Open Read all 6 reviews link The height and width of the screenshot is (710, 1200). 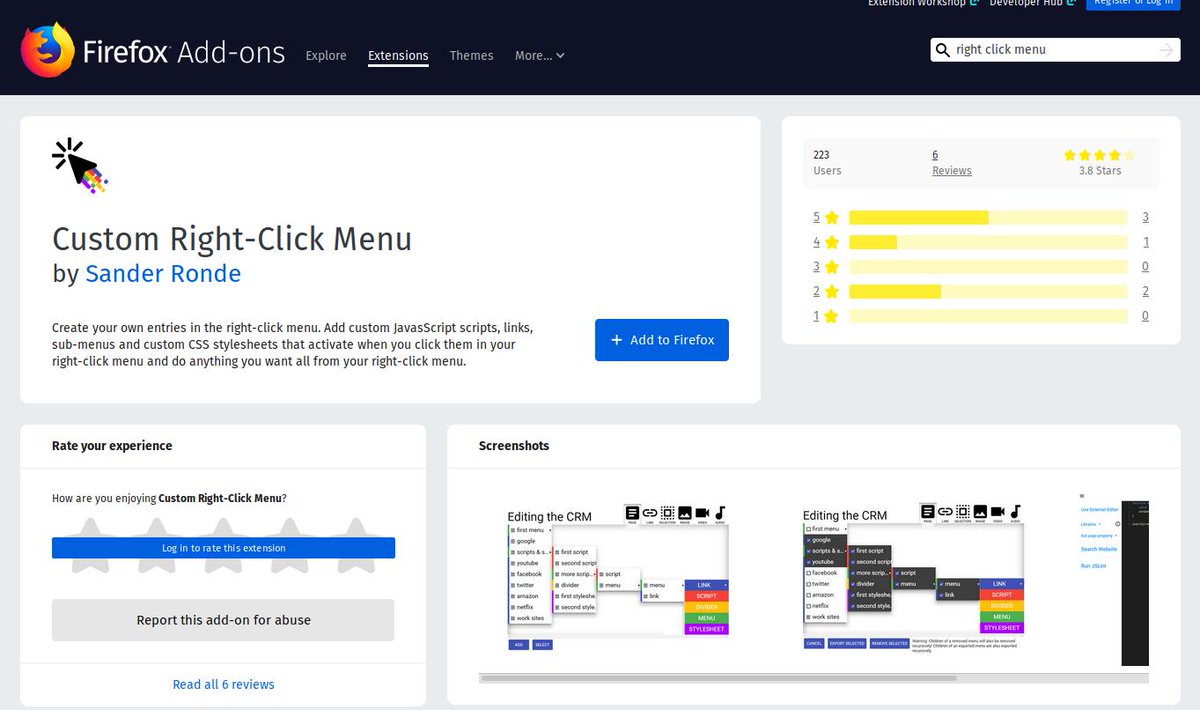[224, 685]
